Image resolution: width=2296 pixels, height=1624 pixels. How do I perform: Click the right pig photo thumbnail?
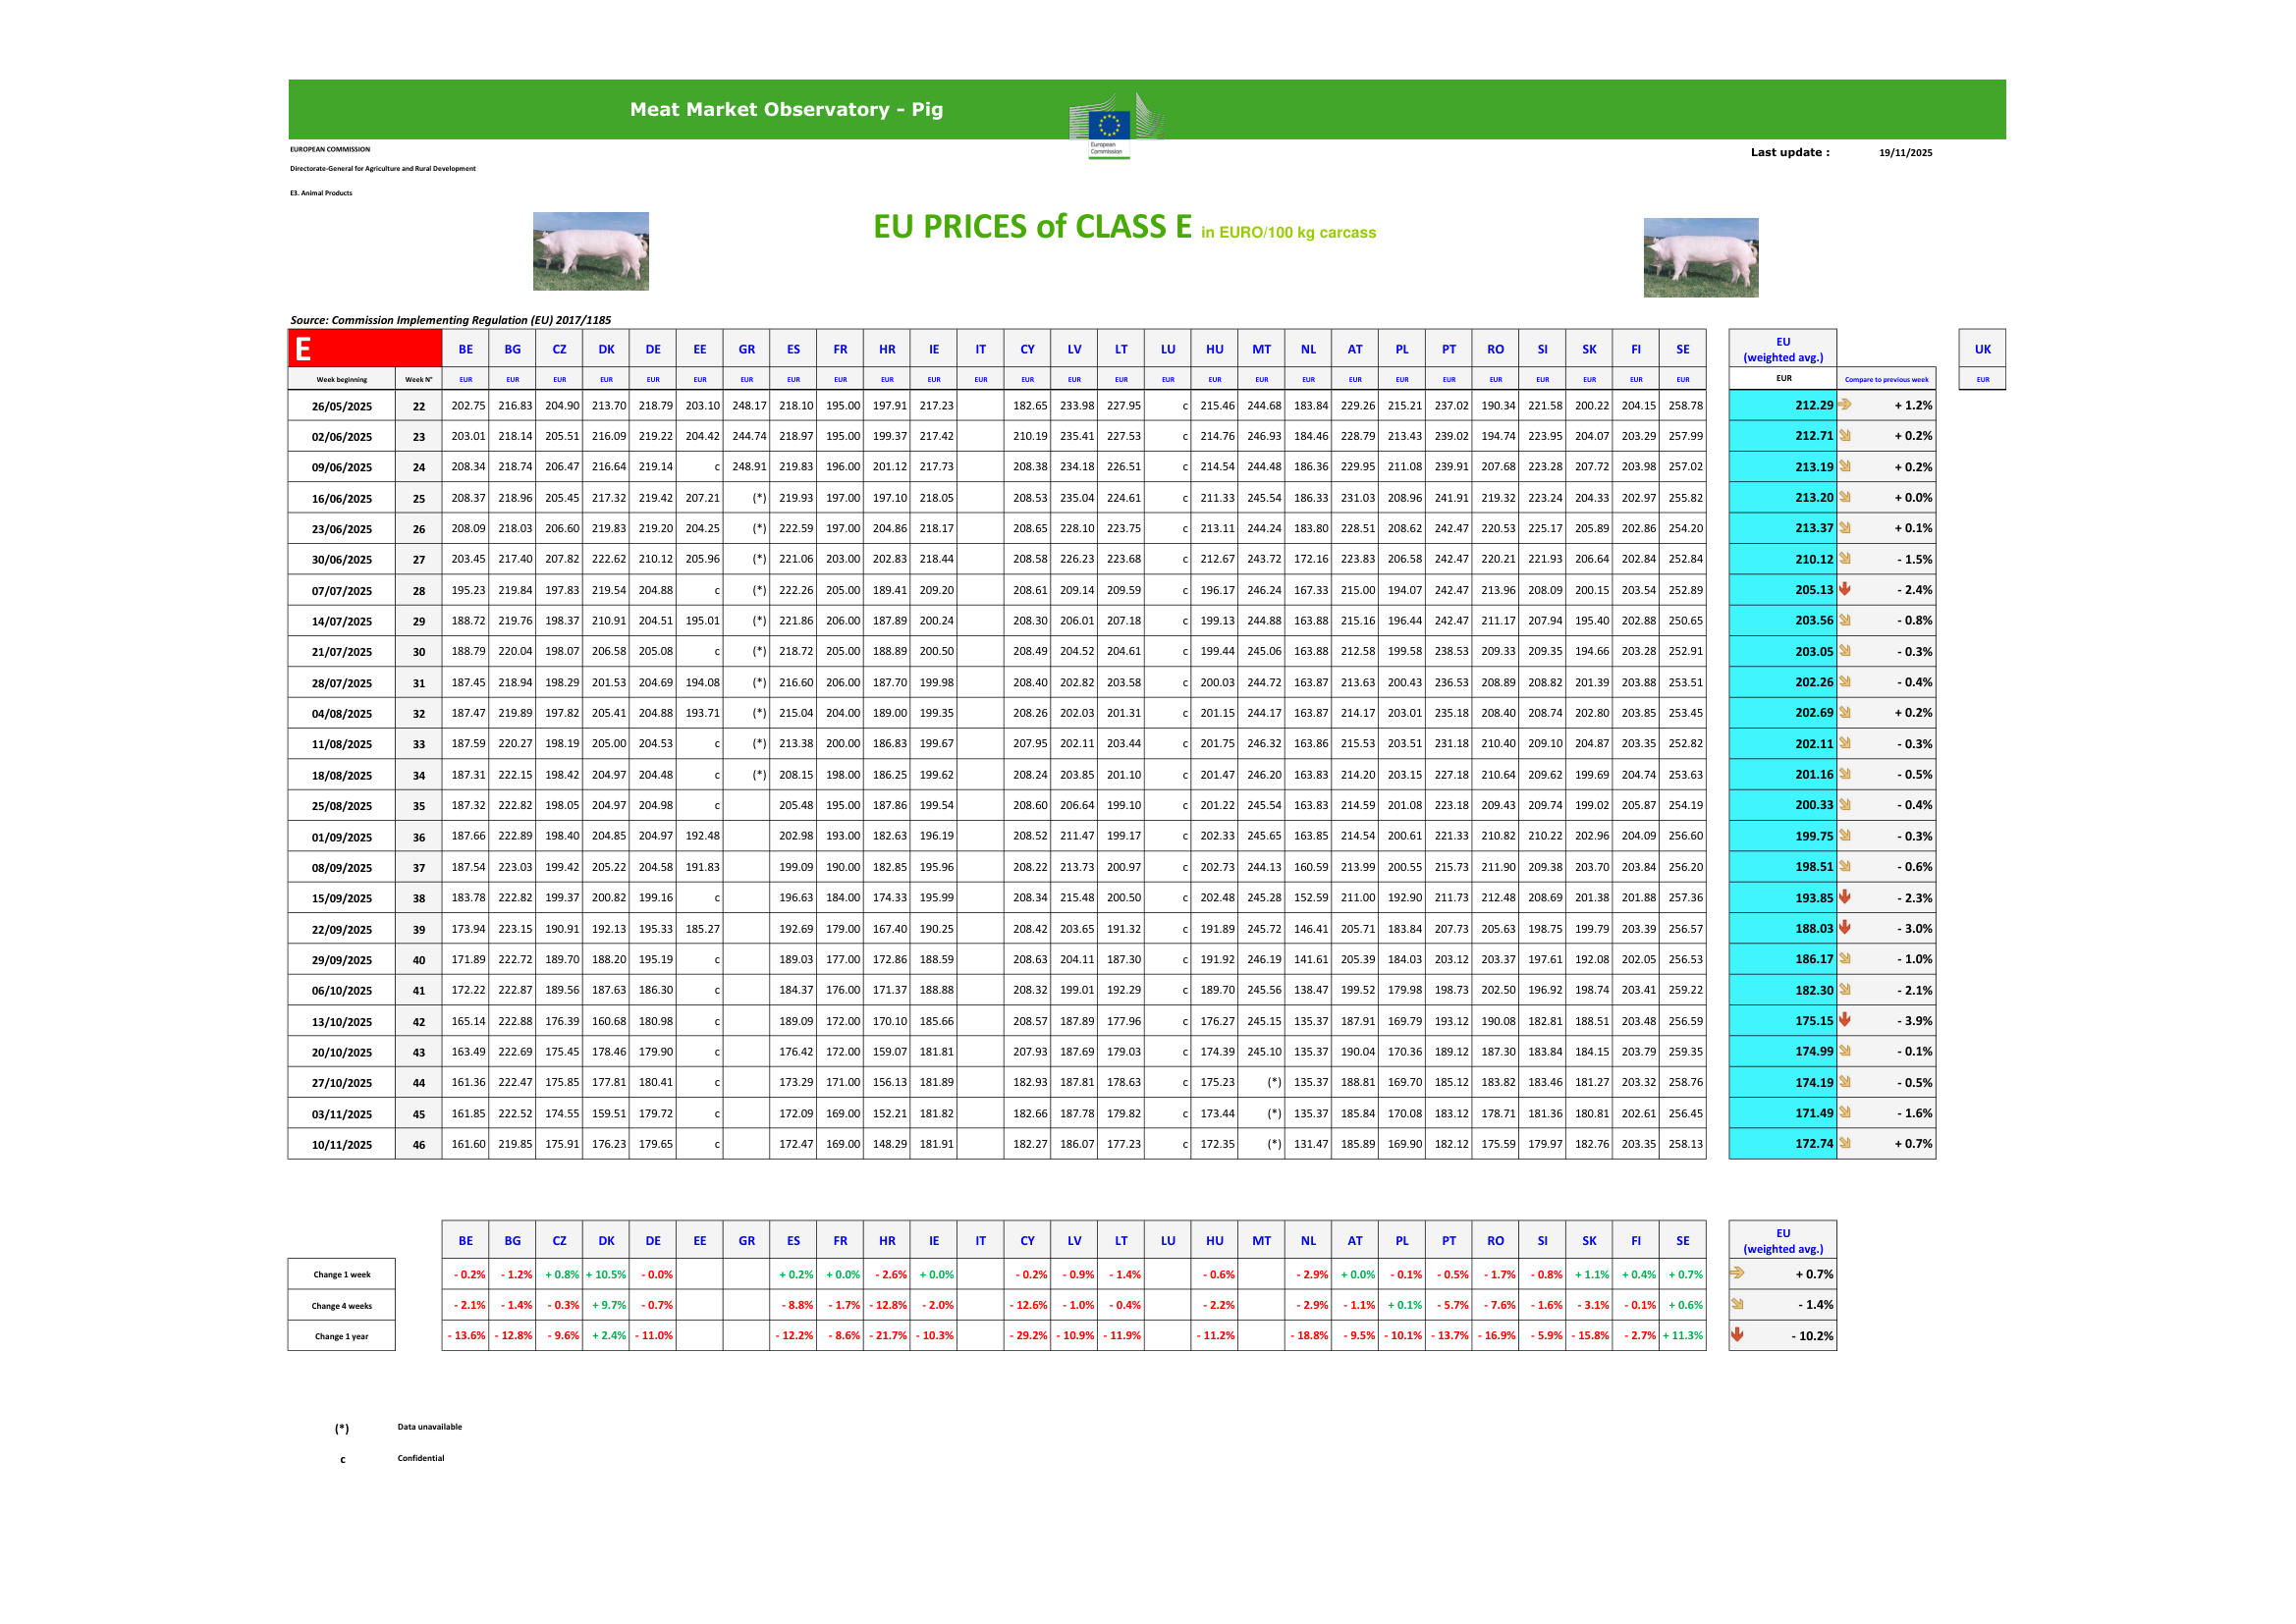click(1700, 258)
